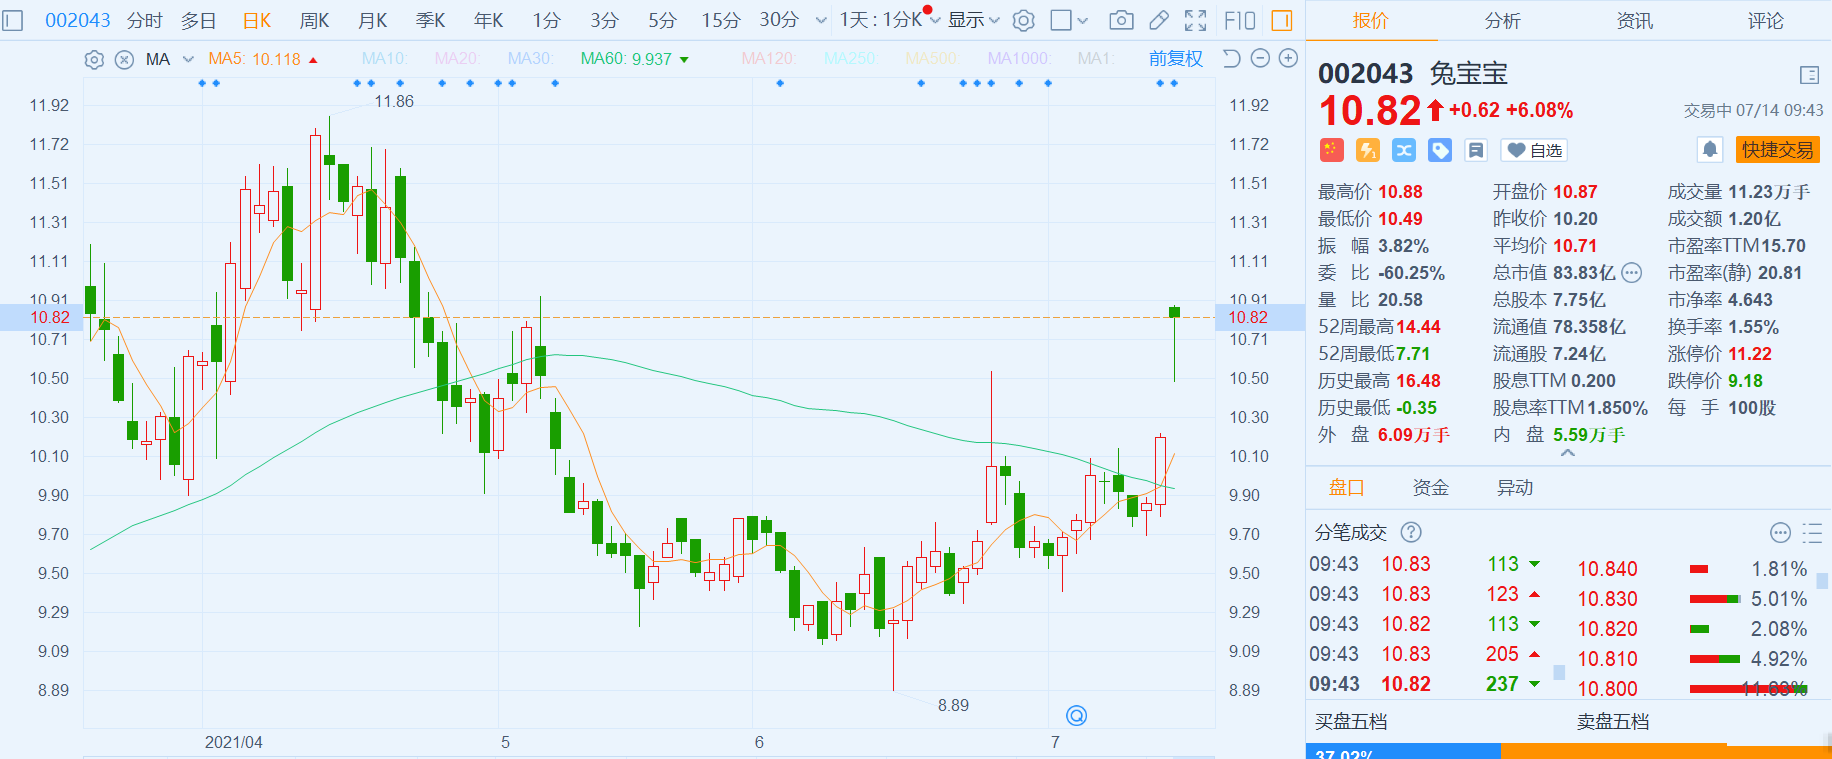Toggle the orange right-side panel button

click(x=1281, y=20)
